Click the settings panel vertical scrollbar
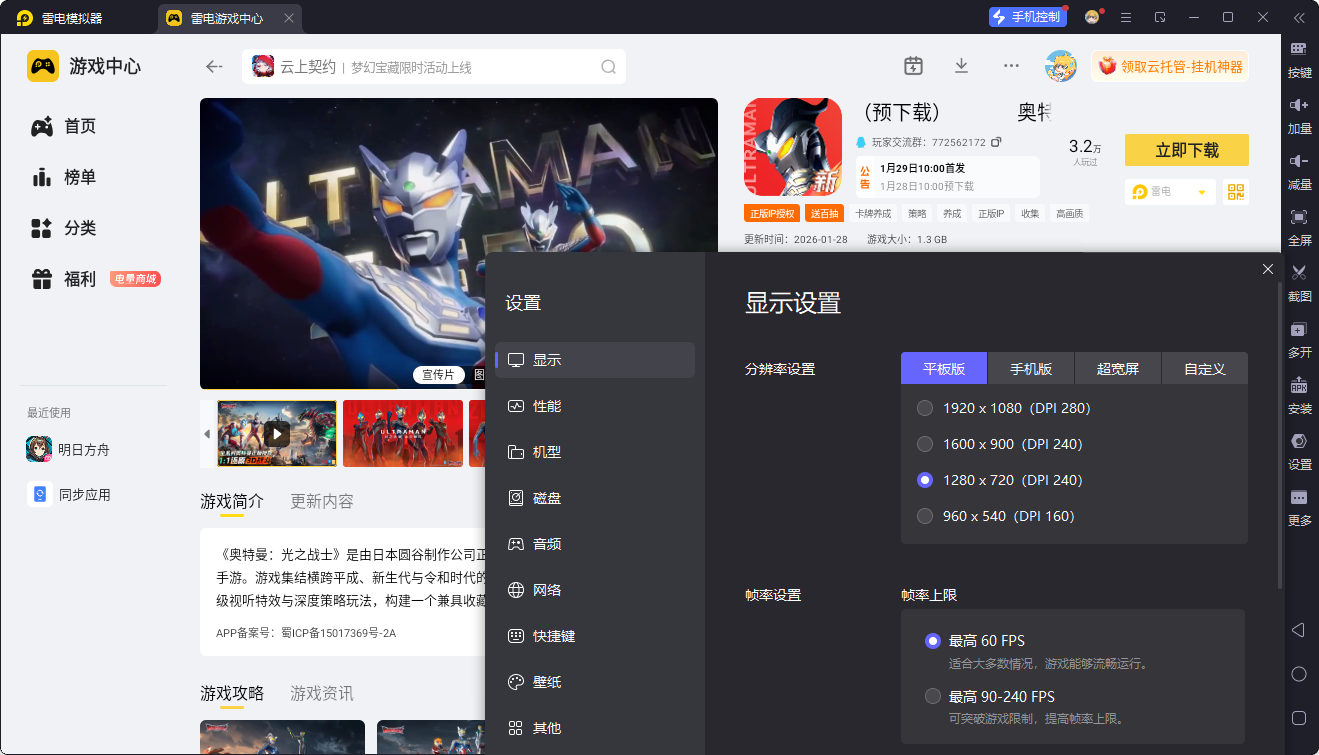 tap(1280, 435)
